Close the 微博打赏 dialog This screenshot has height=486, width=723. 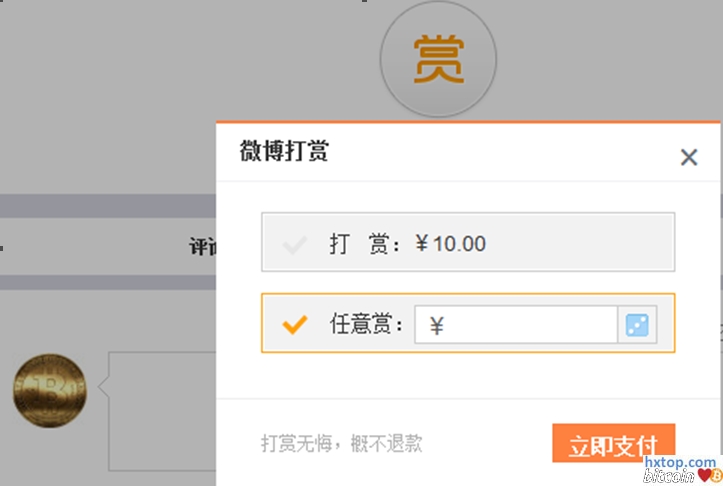[x=688, y=157]
